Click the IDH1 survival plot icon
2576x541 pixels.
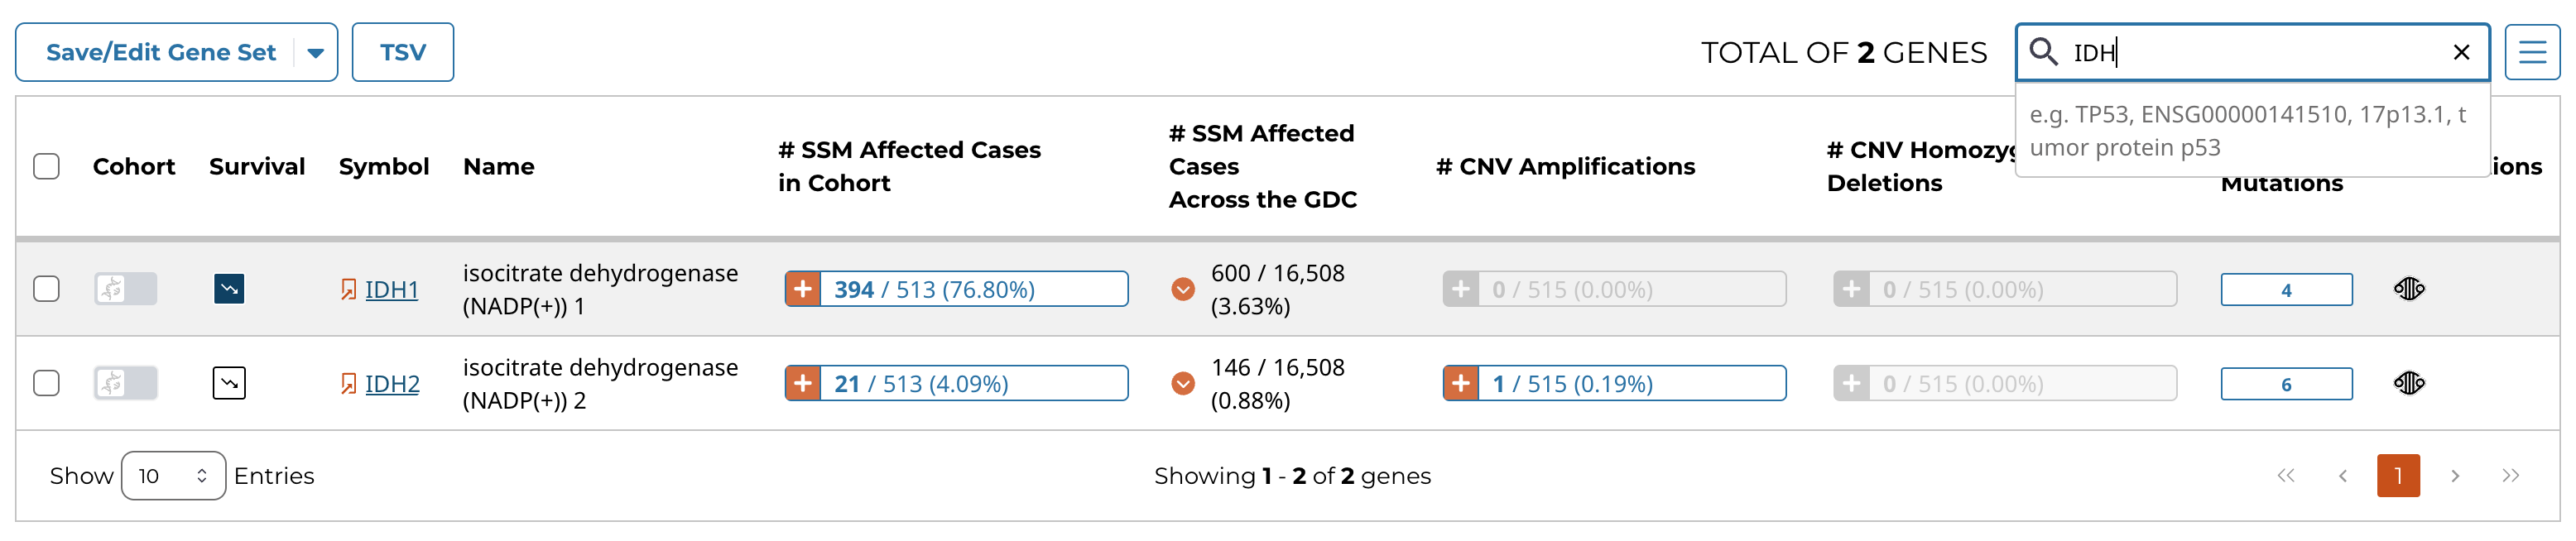coord(229,289)
